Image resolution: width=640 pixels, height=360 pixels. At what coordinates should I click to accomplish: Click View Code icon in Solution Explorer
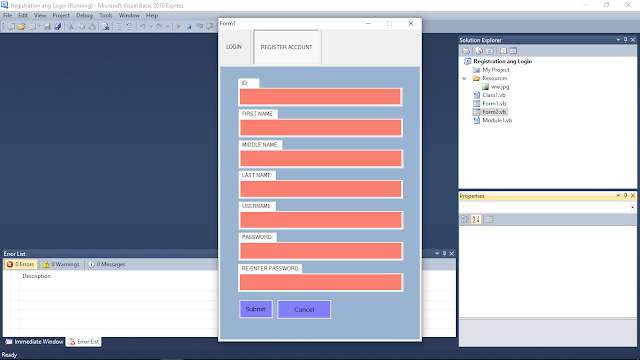point(503,51)
